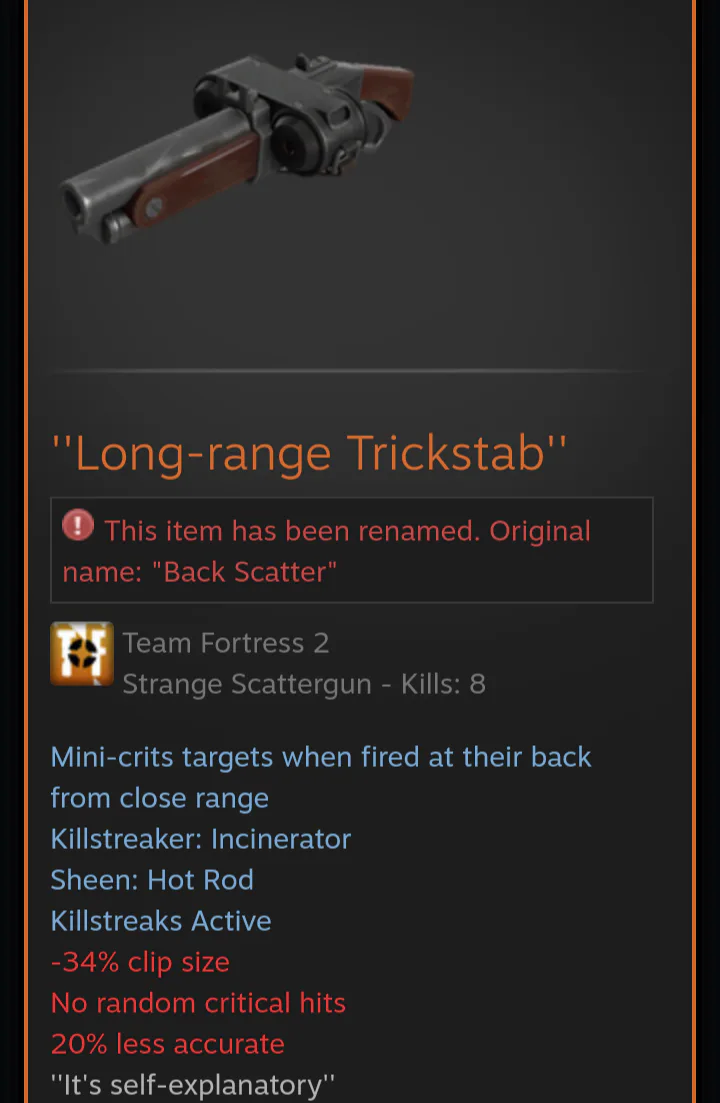Viewport: 720px width, 1103px height.
Task: Select the "Kills: 8" strange counter
Action: pos(443,684)
